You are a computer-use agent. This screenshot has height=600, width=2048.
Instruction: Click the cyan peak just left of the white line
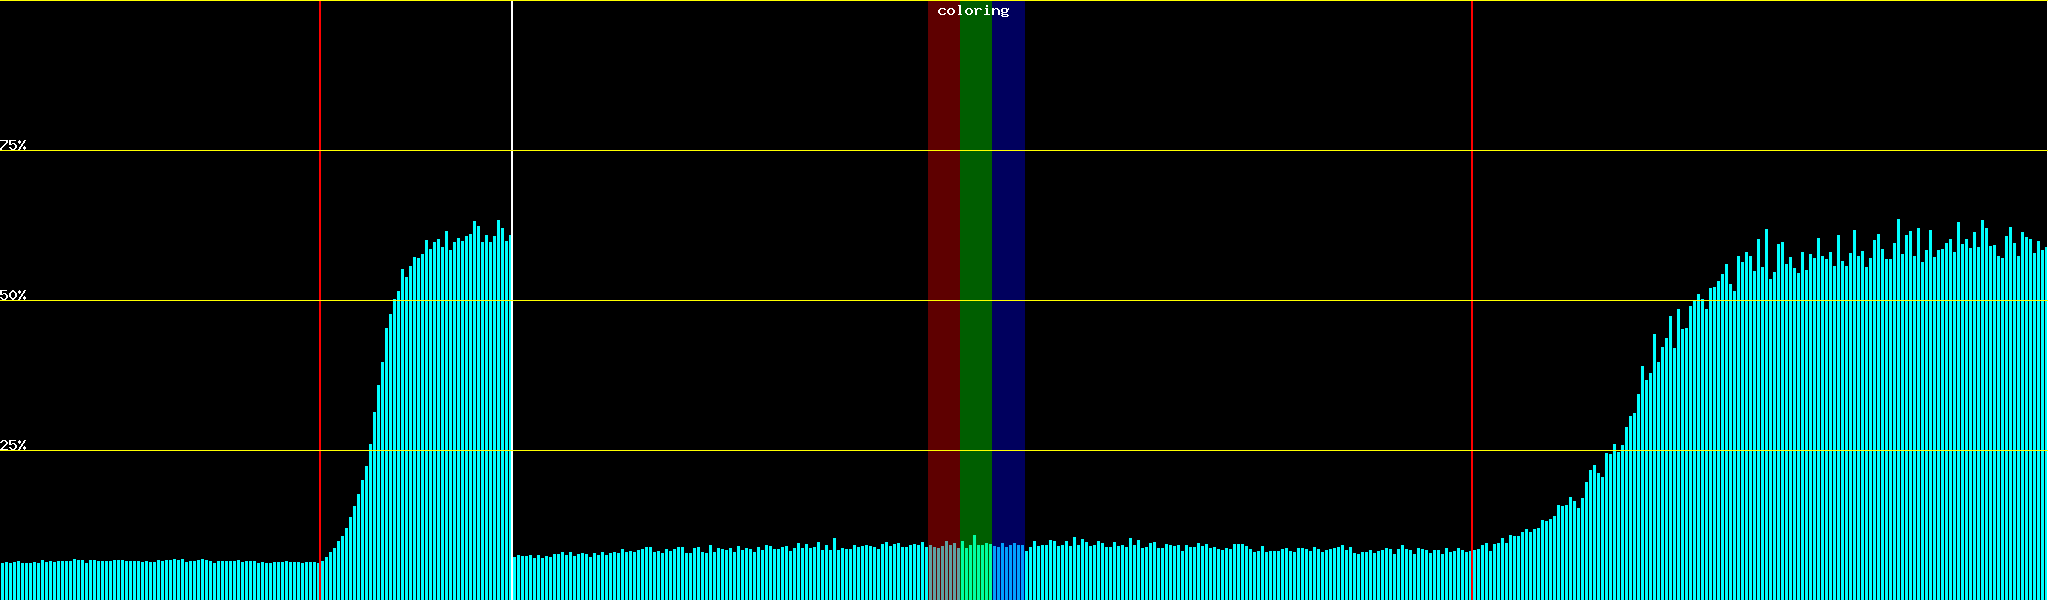475,400
